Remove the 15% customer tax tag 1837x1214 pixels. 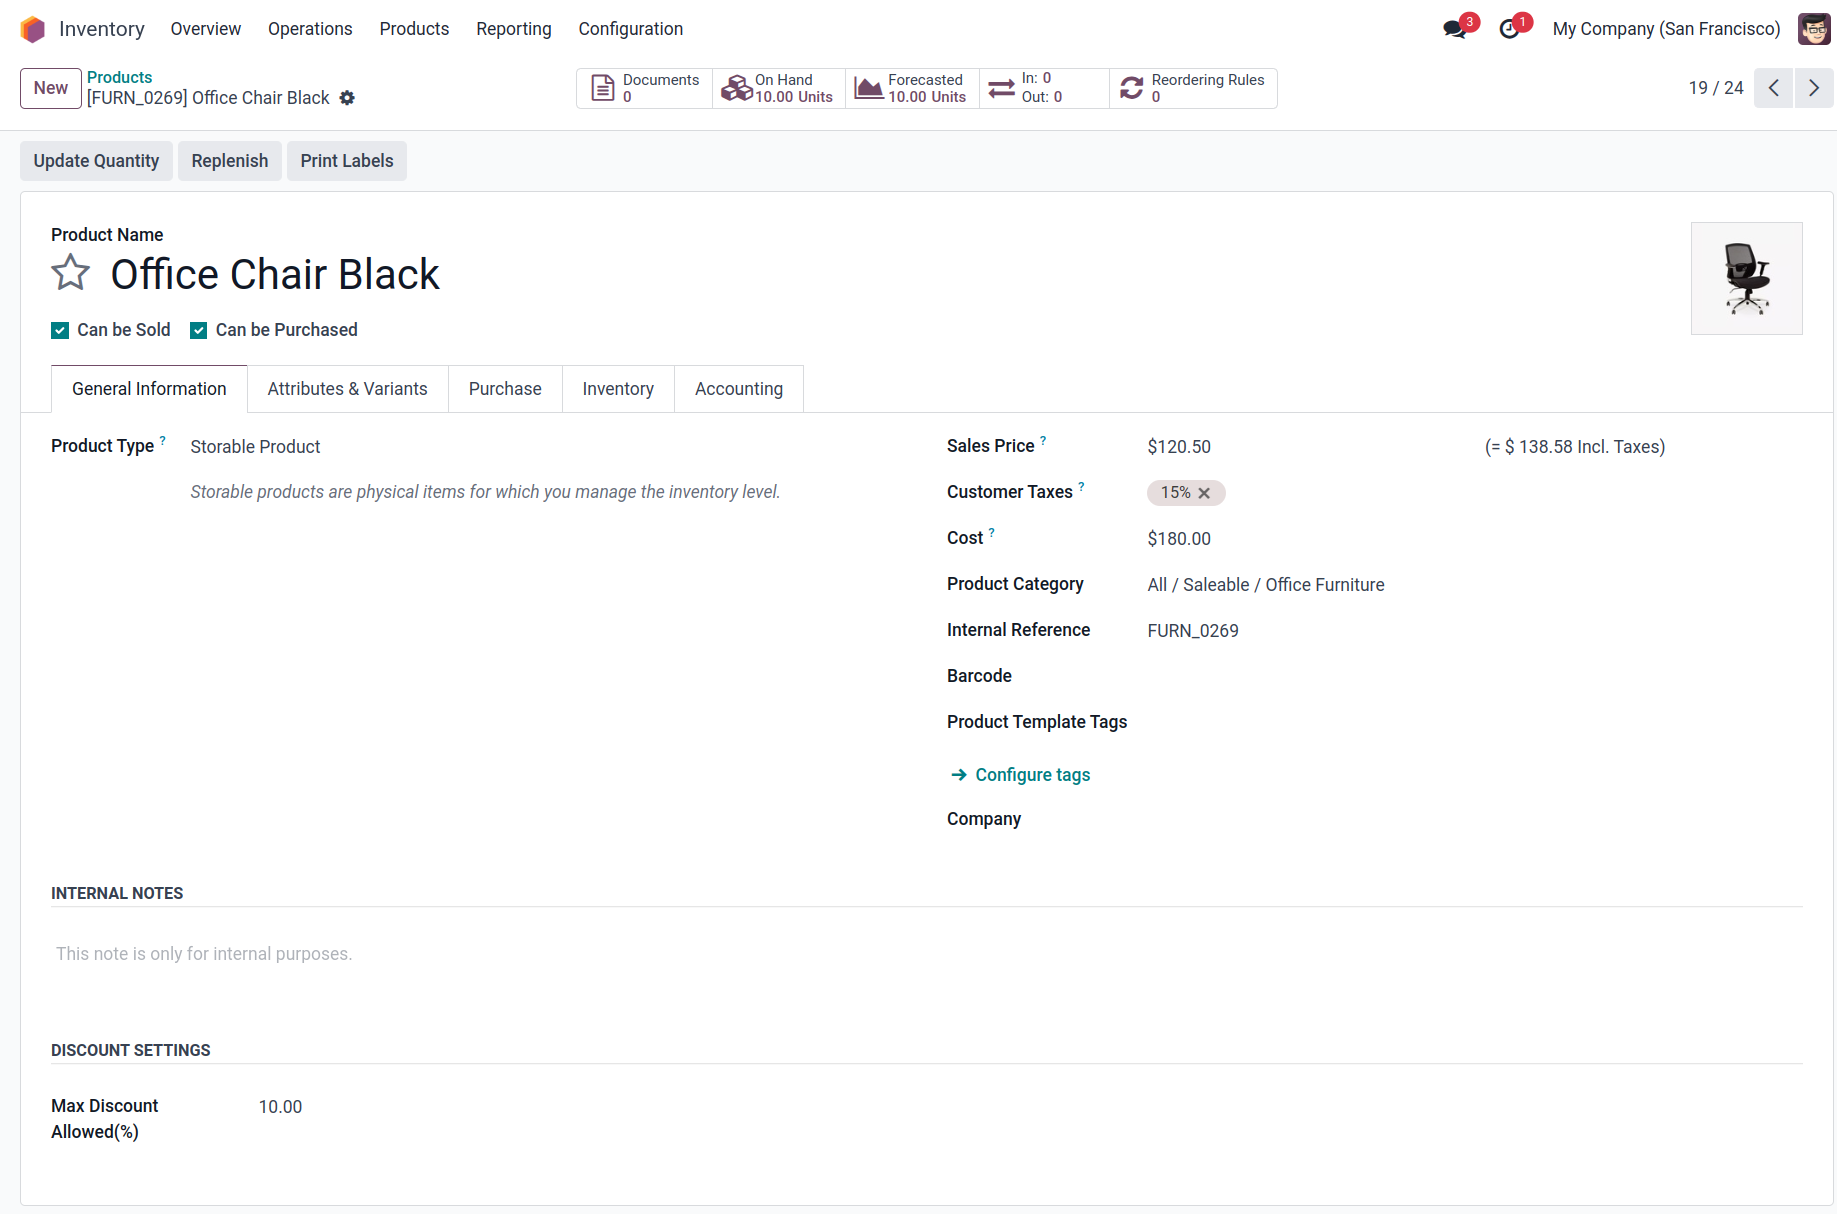tap(1204, 493)
